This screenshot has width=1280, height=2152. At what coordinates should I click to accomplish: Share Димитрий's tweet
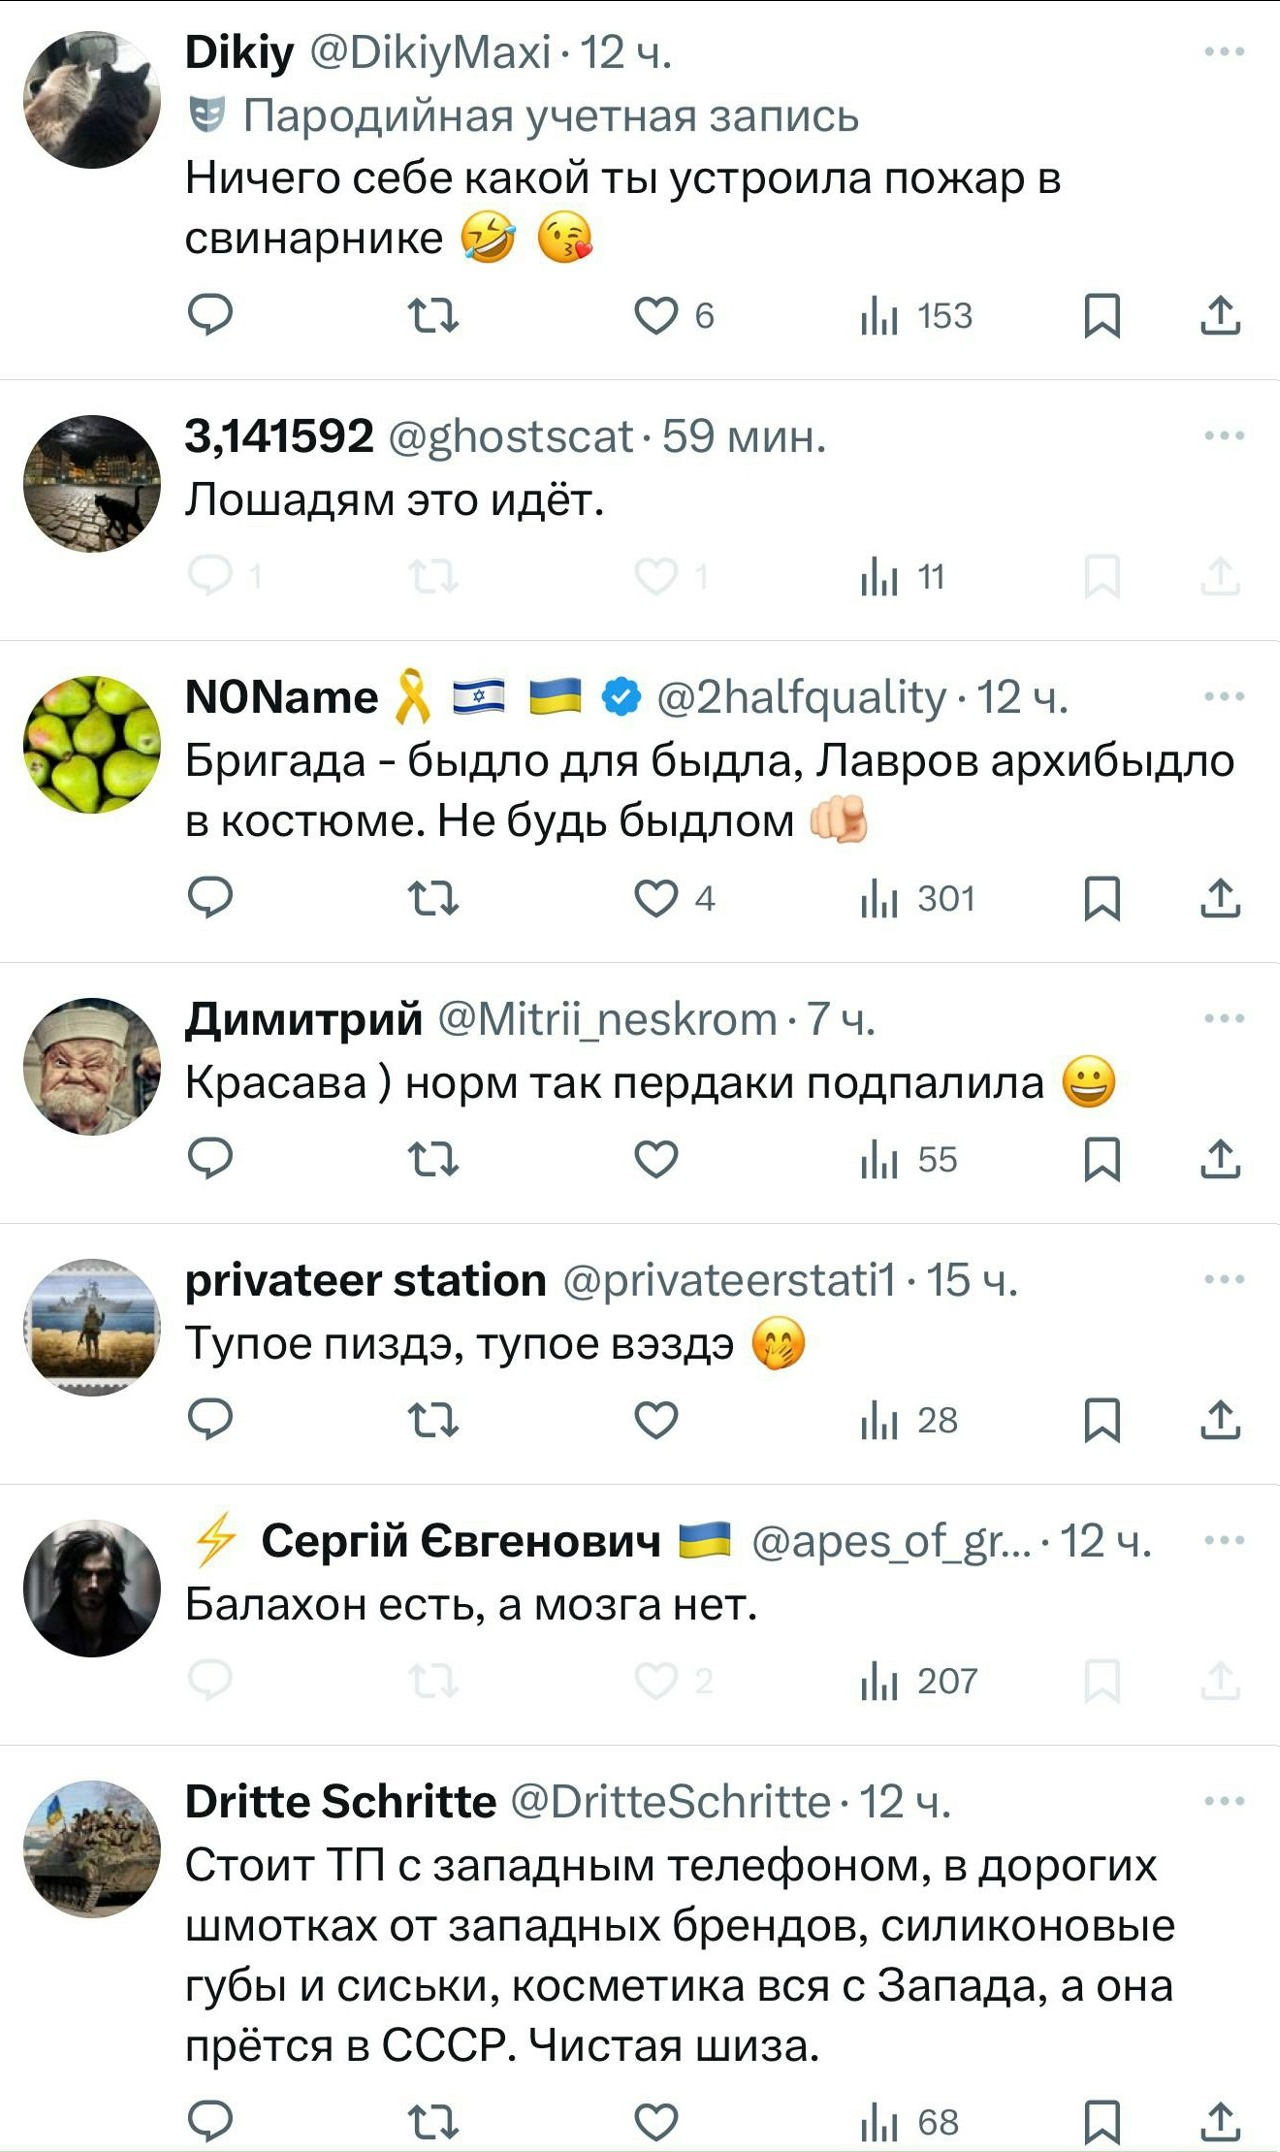(1220, 1159)
